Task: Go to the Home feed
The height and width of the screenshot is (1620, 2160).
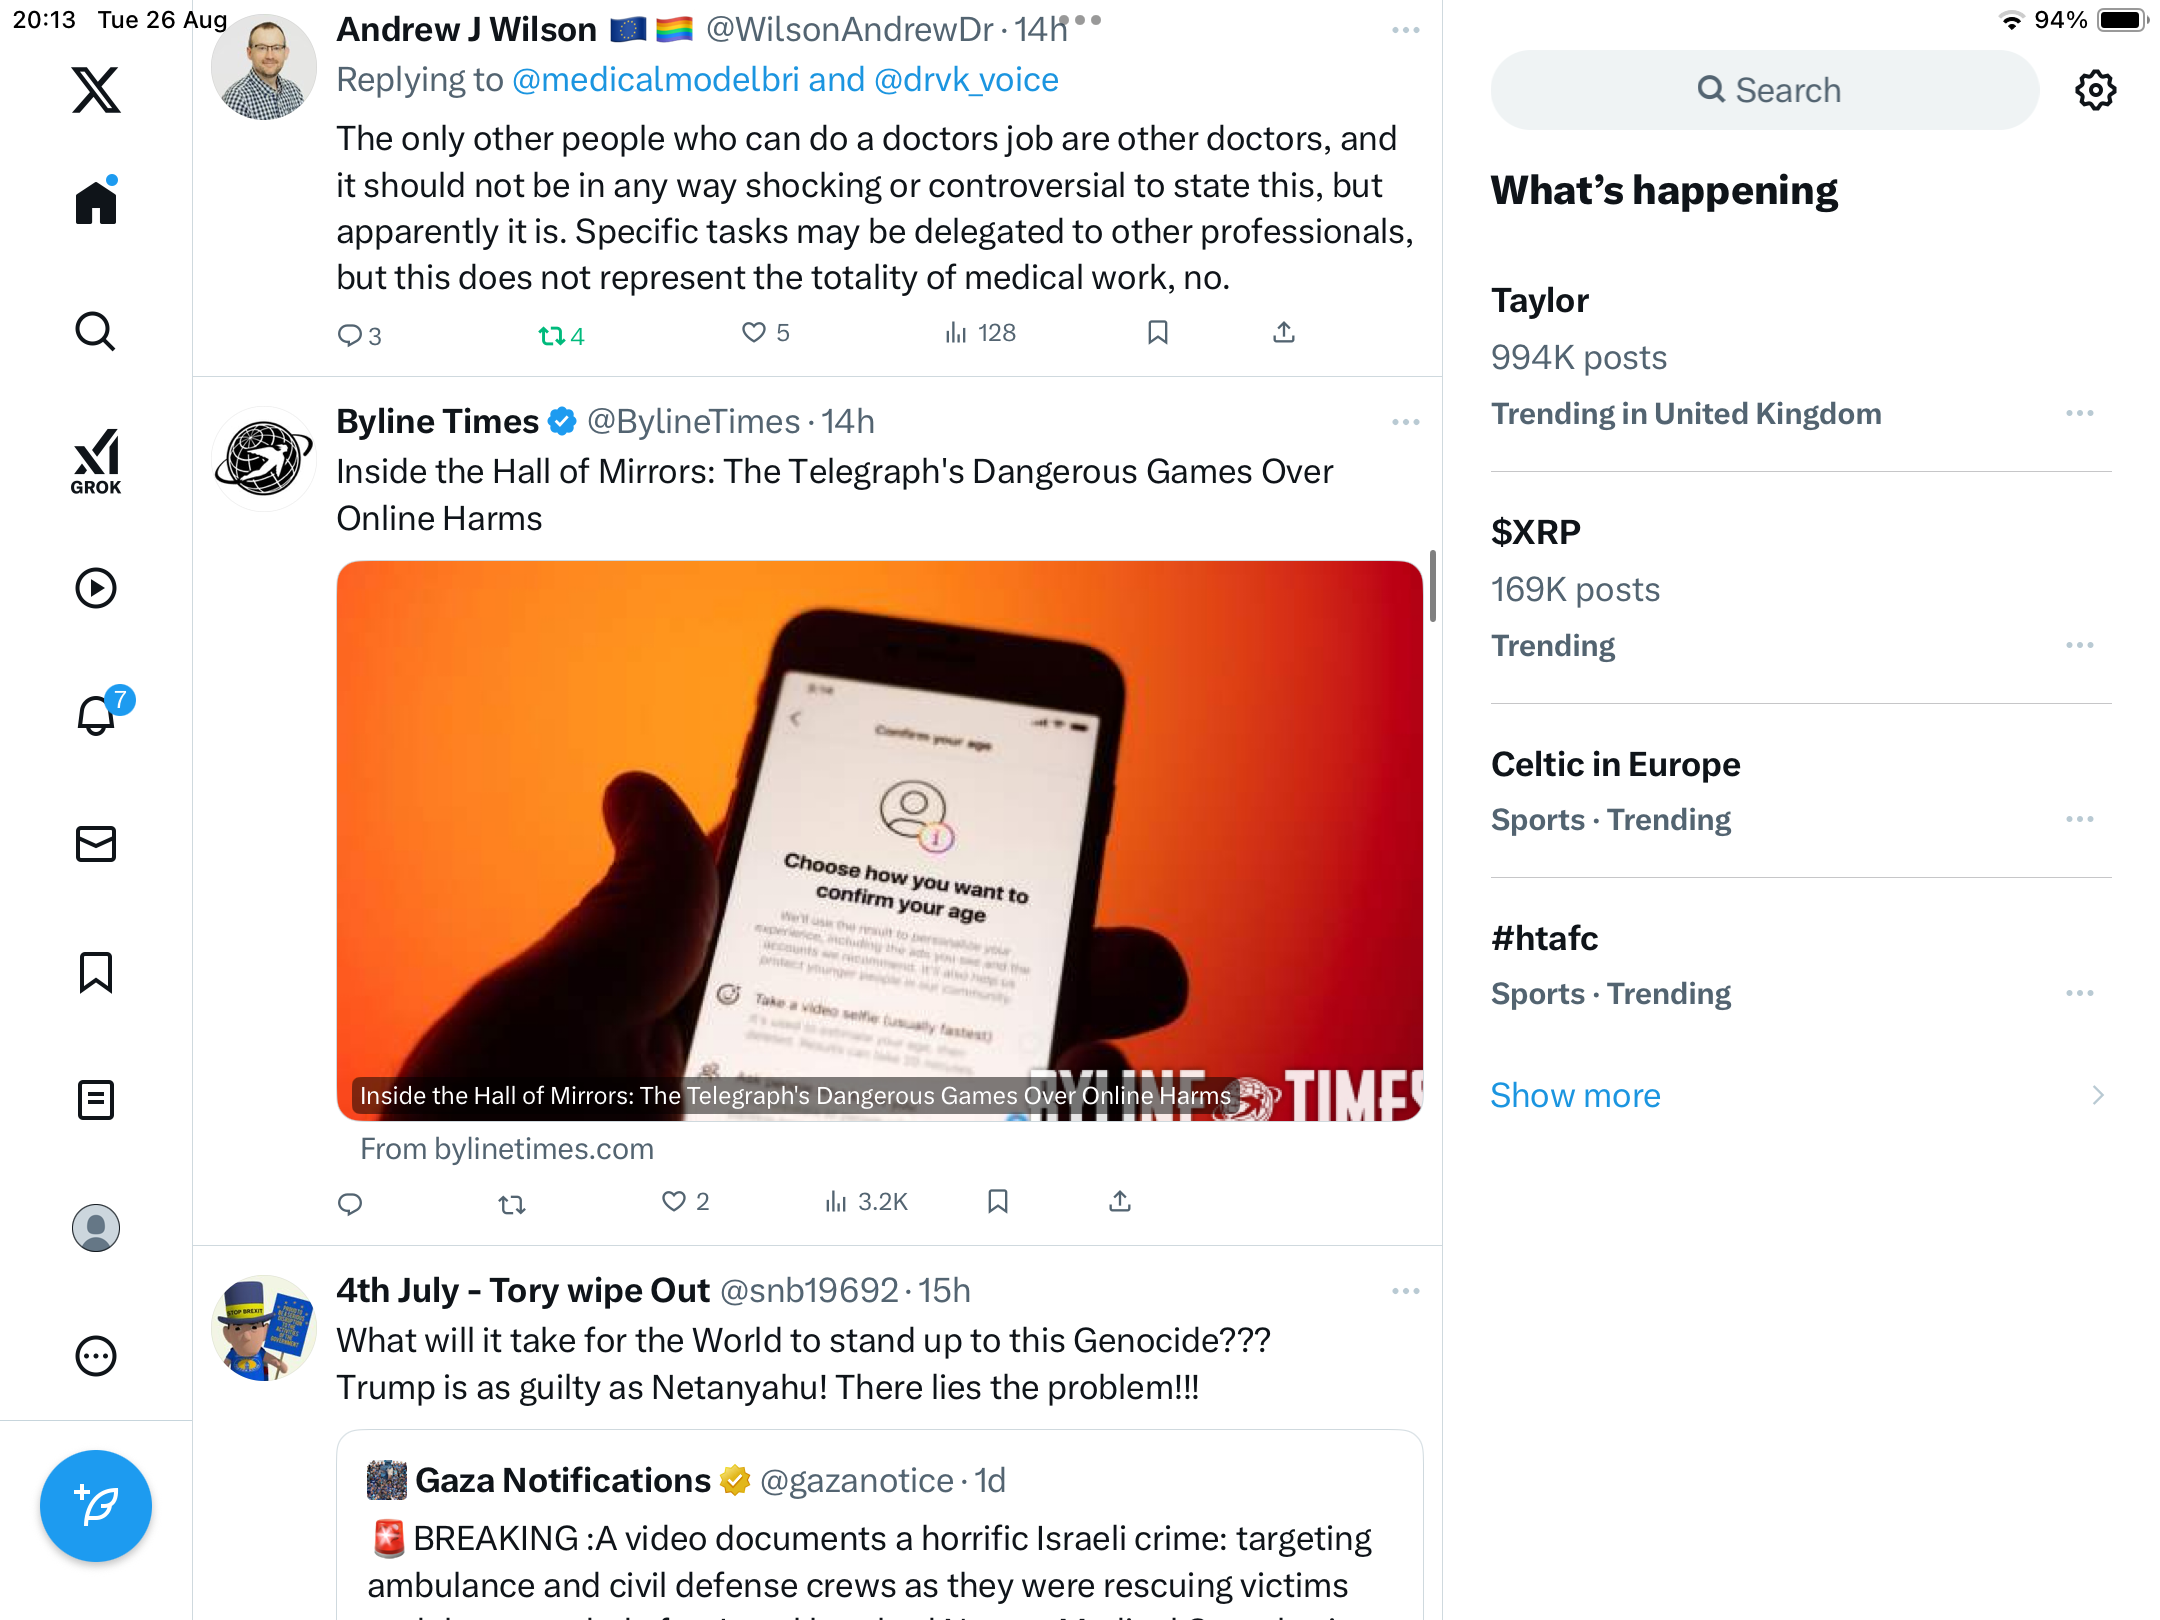Action: point(96,201)
